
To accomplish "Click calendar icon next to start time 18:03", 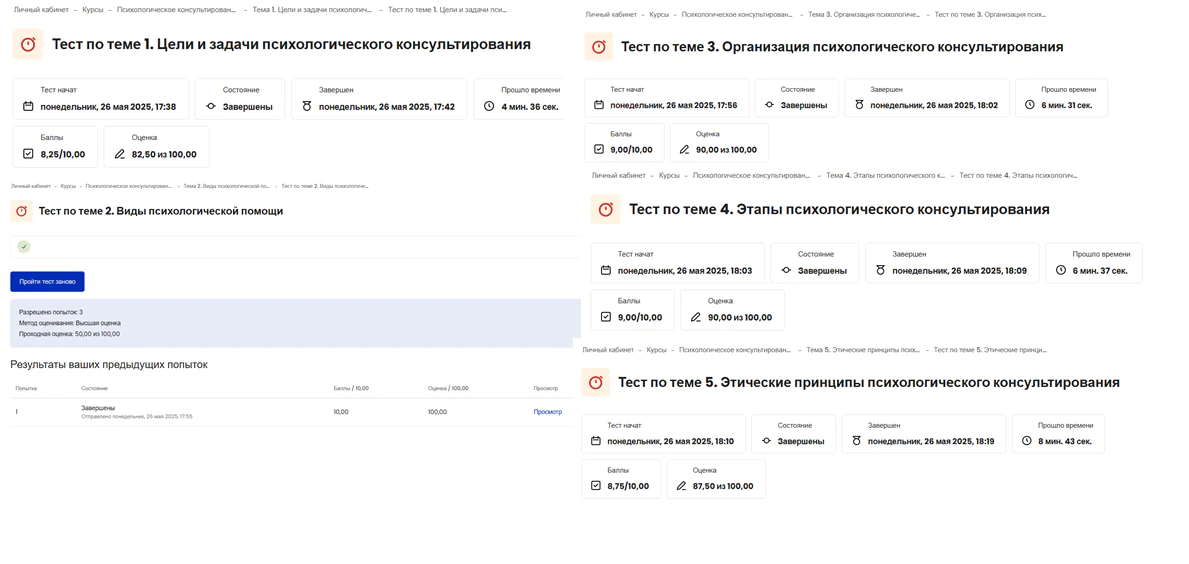I will (606, 270).
